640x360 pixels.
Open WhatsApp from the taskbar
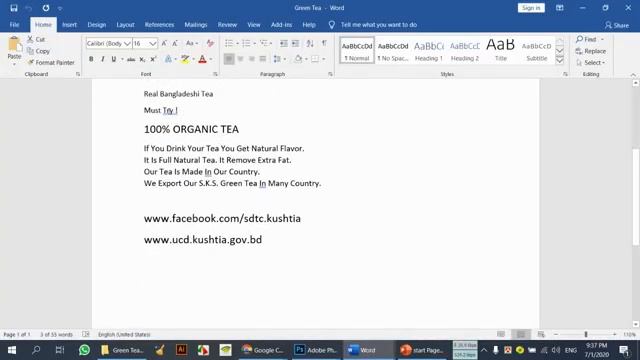coord(84,350)
